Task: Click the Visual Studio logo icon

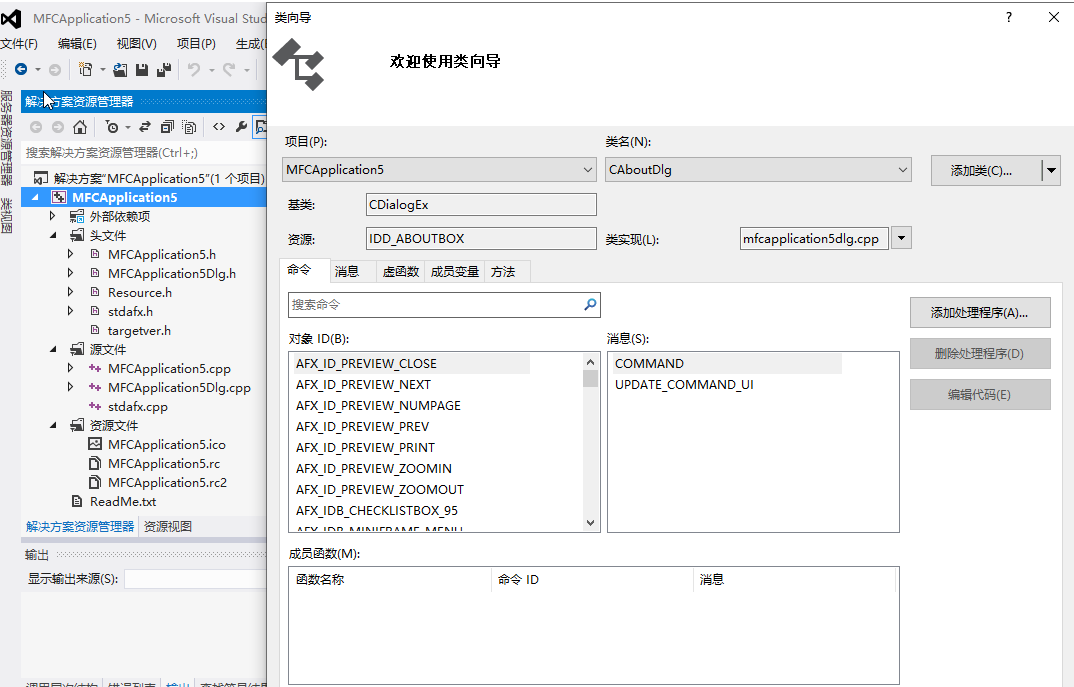Action: click(12, 19)
